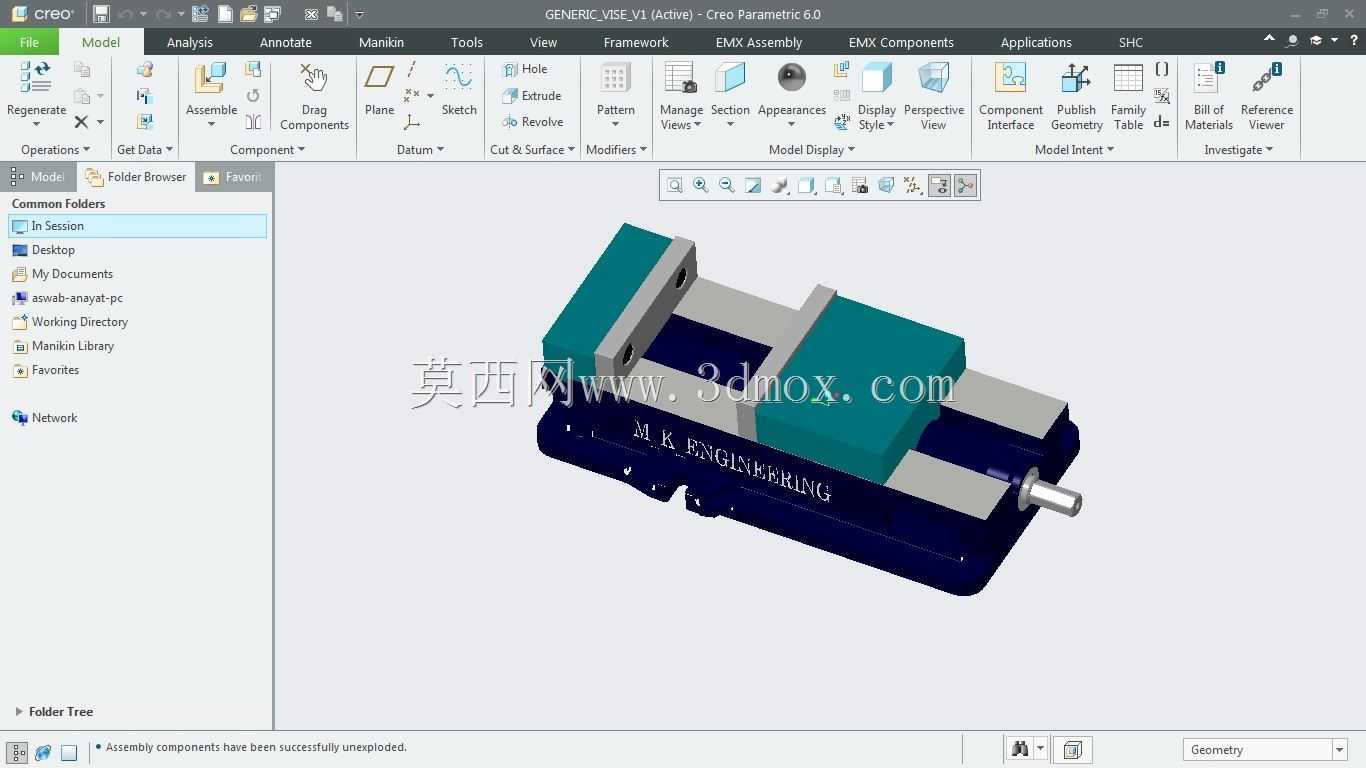The image size is (1366, 768).
Task: Toggle the Creo browser button in status bar
Action: coord(43,752)
